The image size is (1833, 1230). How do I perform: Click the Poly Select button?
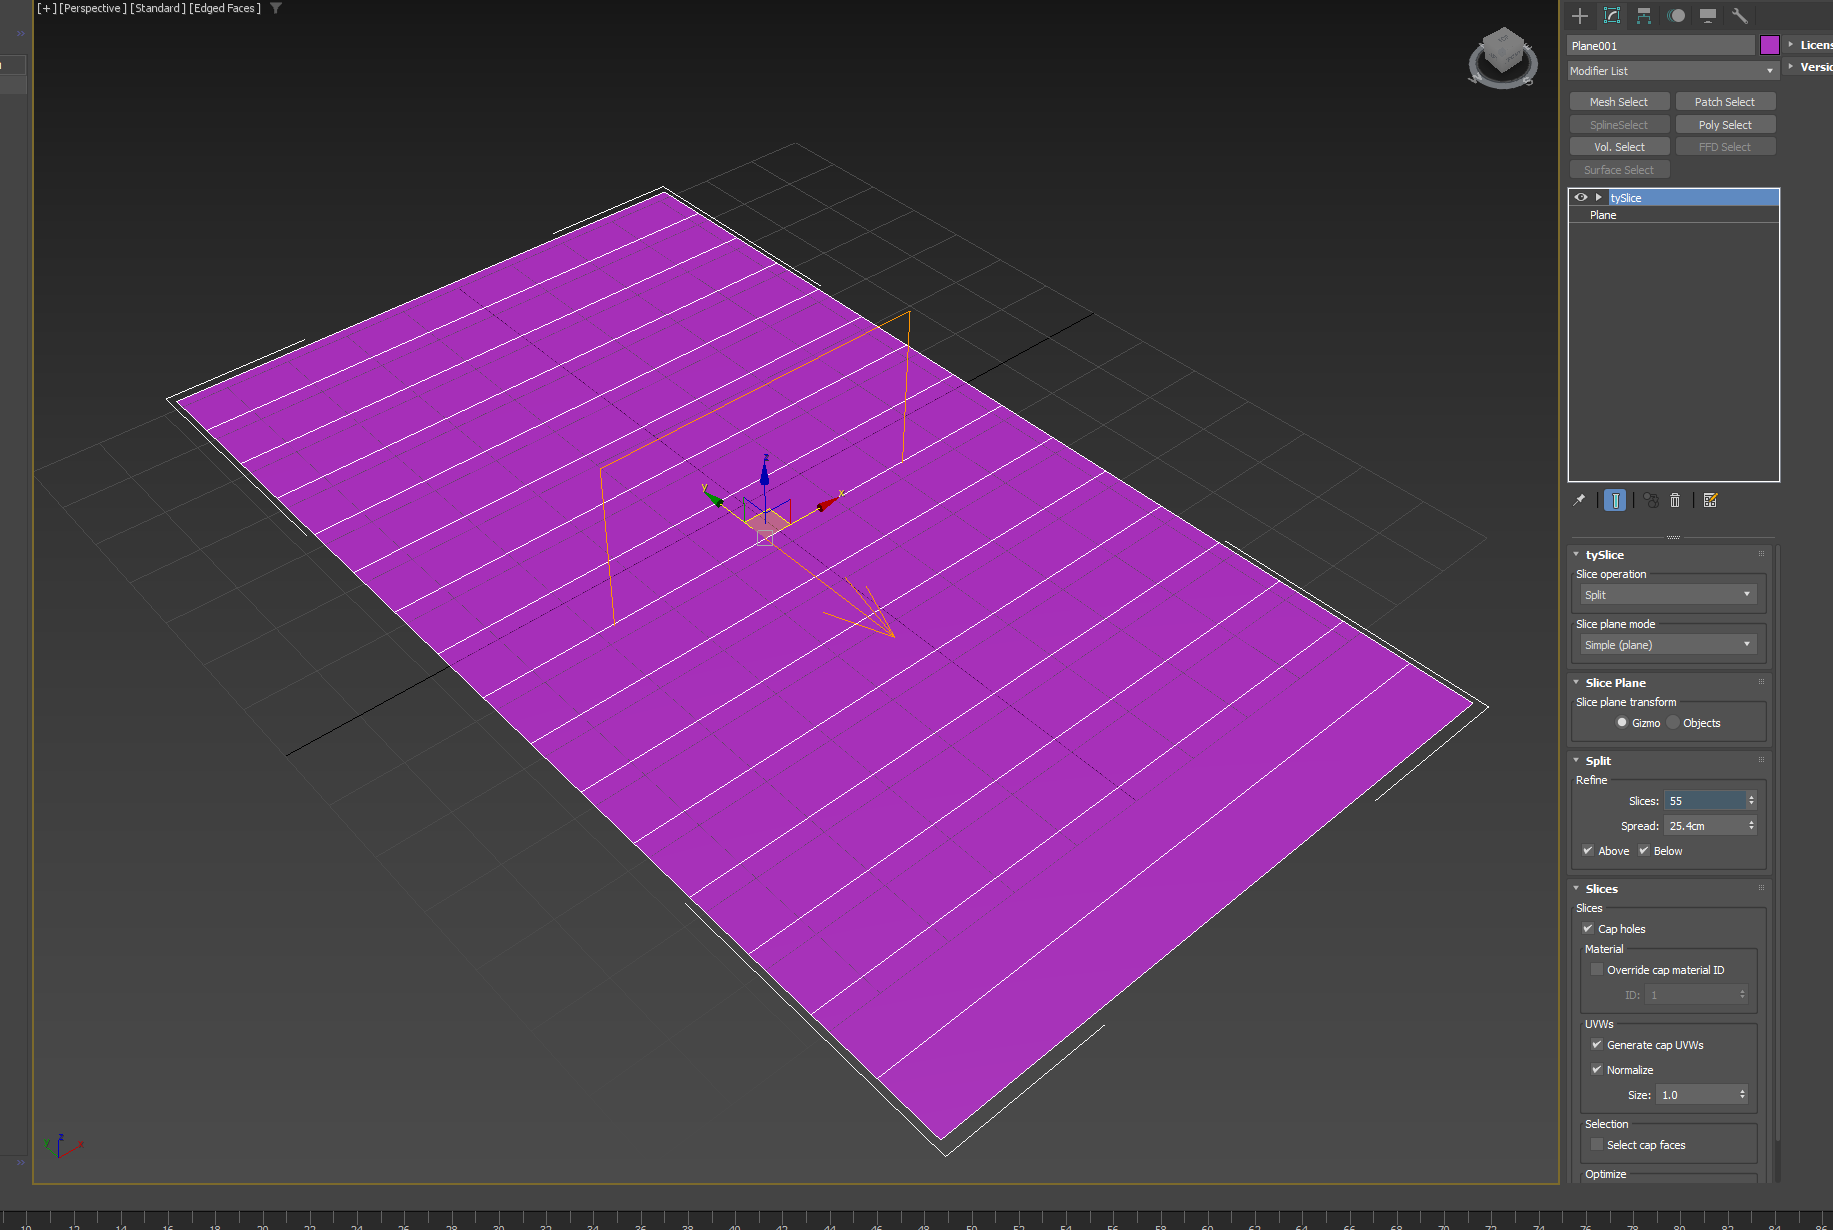coord(1725,125)
